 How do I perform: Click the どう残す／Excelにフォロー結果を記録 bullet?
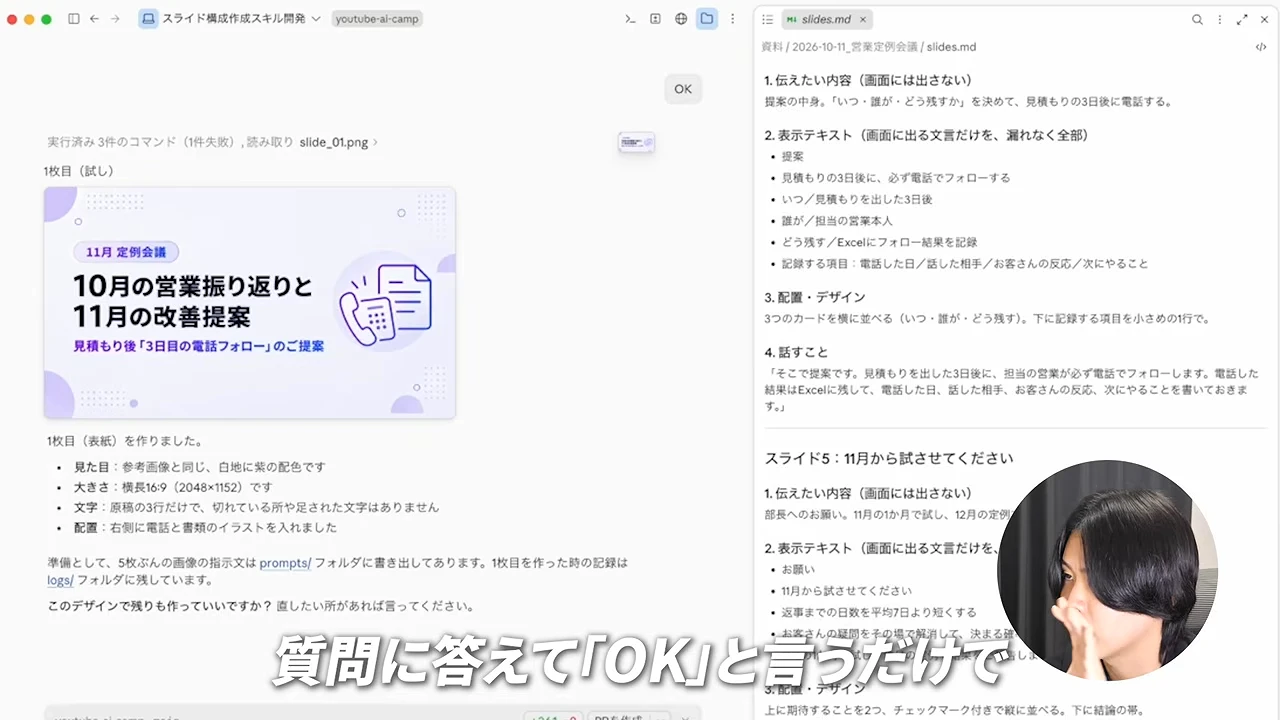click(x=880, y=242)
